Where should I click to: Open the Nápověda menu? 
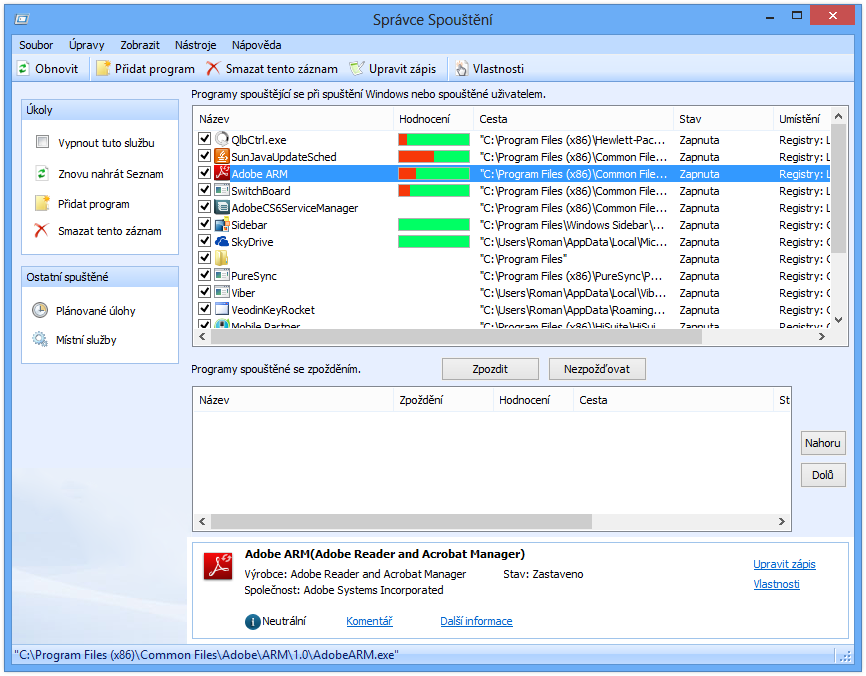(x=256, y=45)
